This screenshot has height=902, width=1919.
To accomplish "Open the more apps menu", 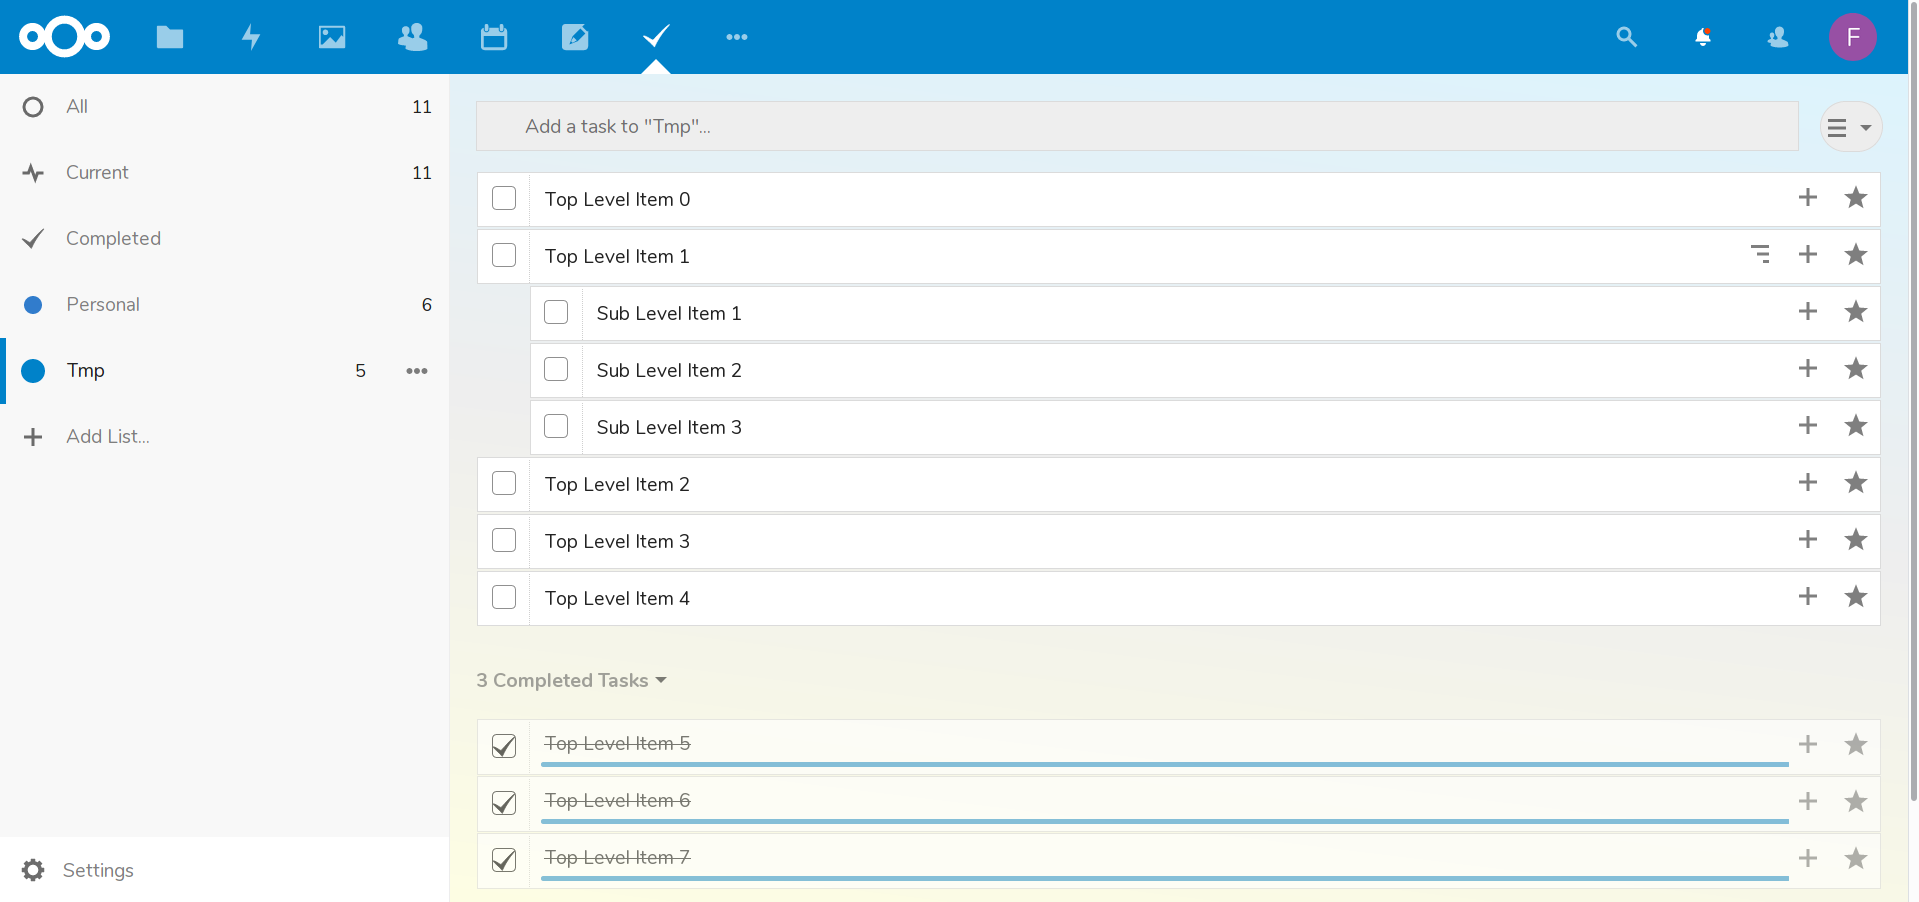I will pos(737,37).
